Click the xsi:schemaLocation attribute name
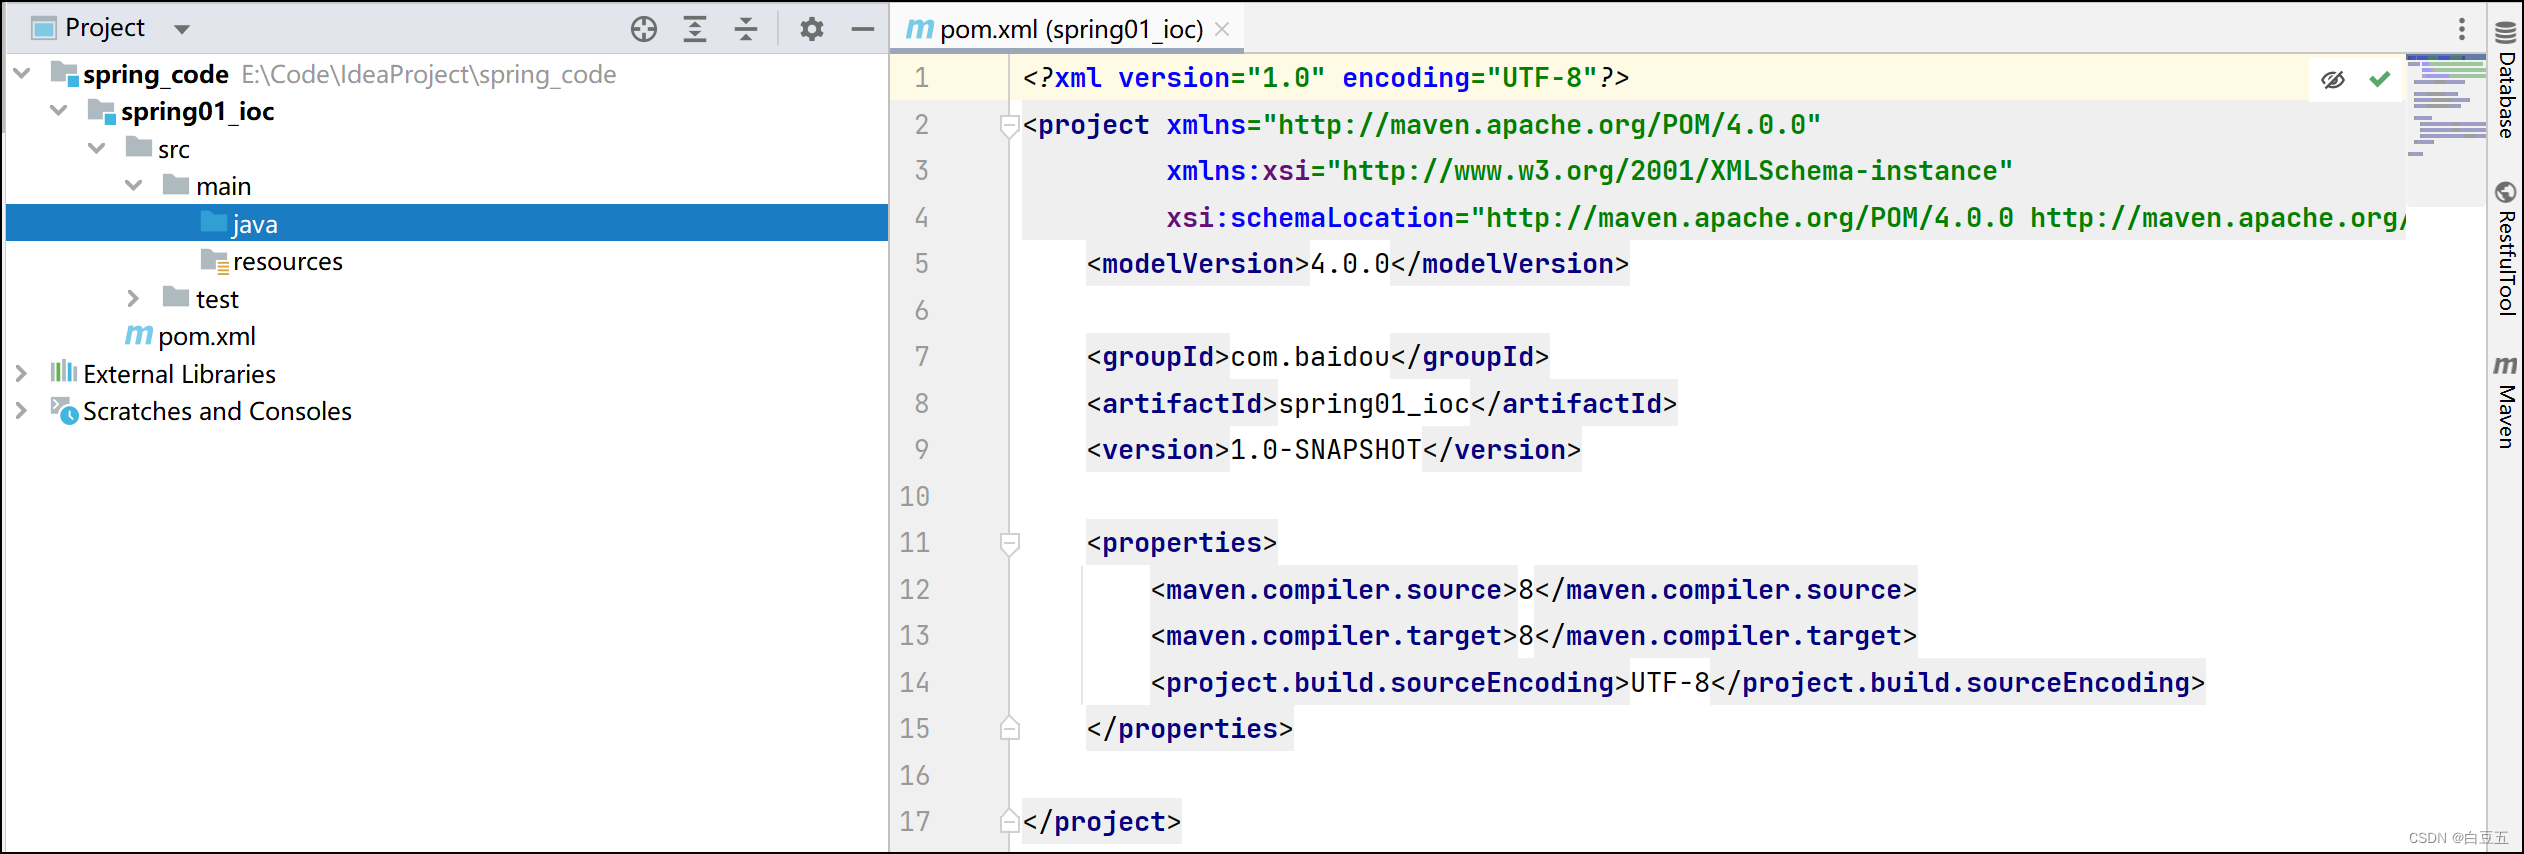 click(x=1310, y=218)
